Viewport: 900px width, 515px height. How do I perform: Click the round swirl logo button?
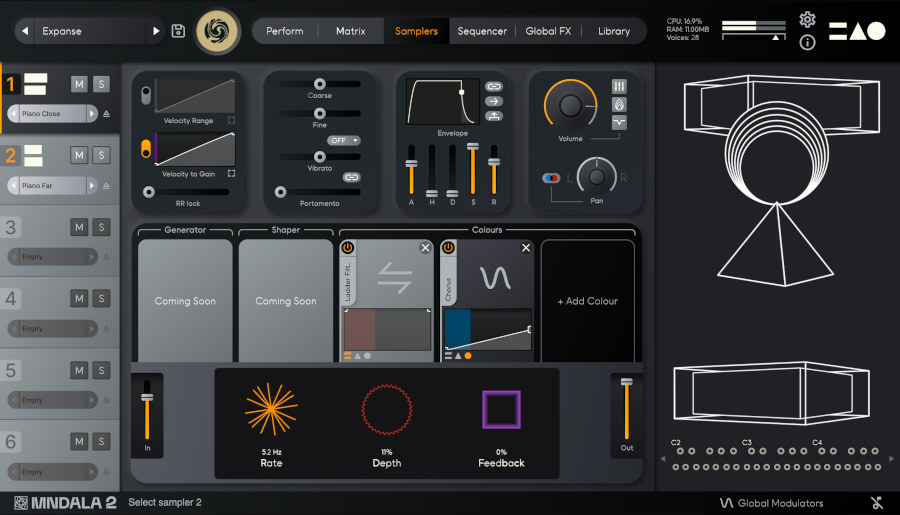[218, 31]
